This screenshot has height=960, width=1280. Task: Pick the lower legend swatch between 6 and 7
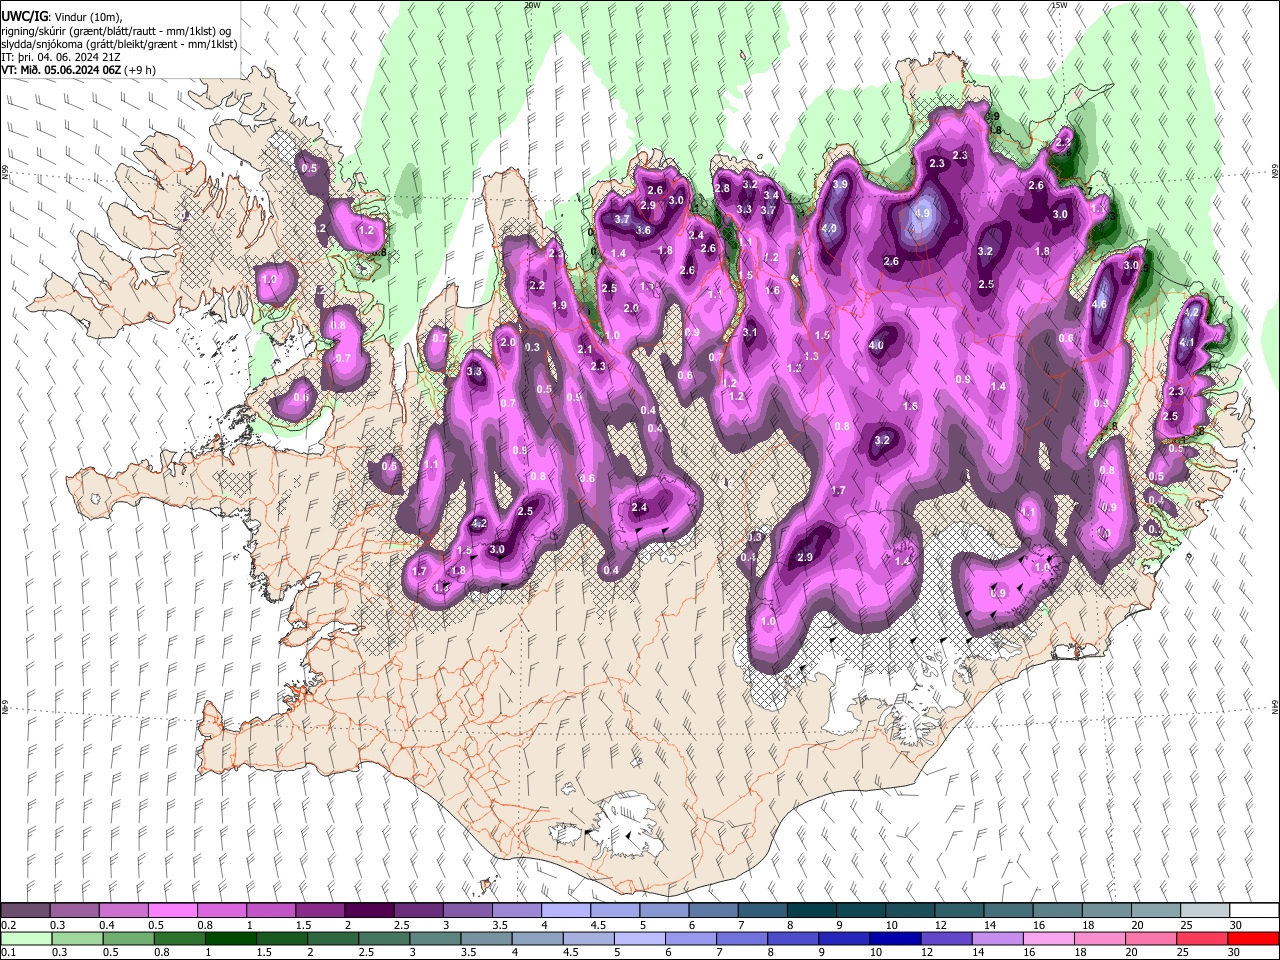[x=689, y=938]
